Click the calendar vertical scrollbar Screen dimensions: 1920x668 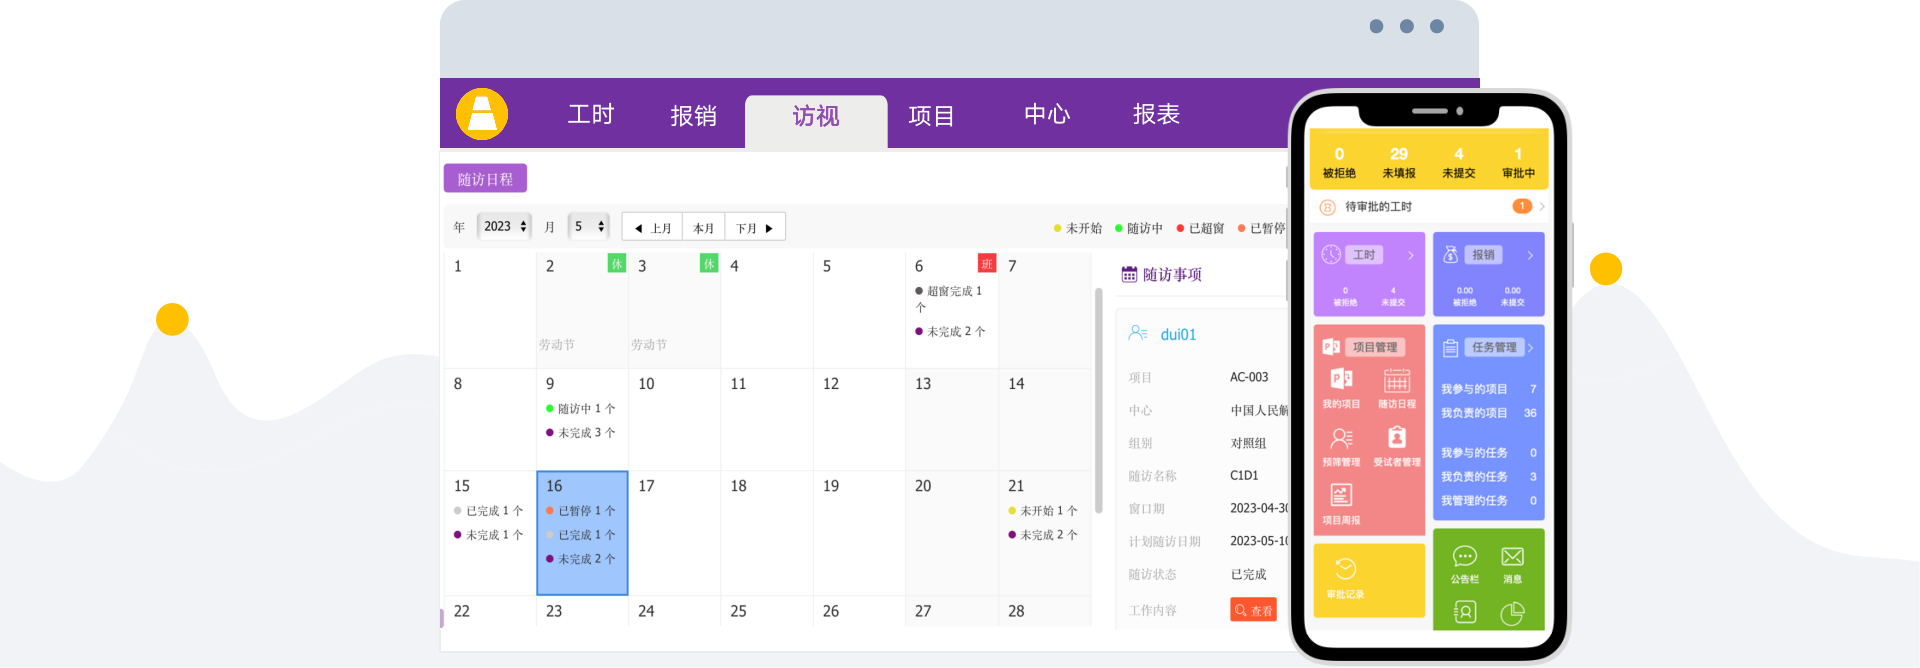pos(1098,400)
